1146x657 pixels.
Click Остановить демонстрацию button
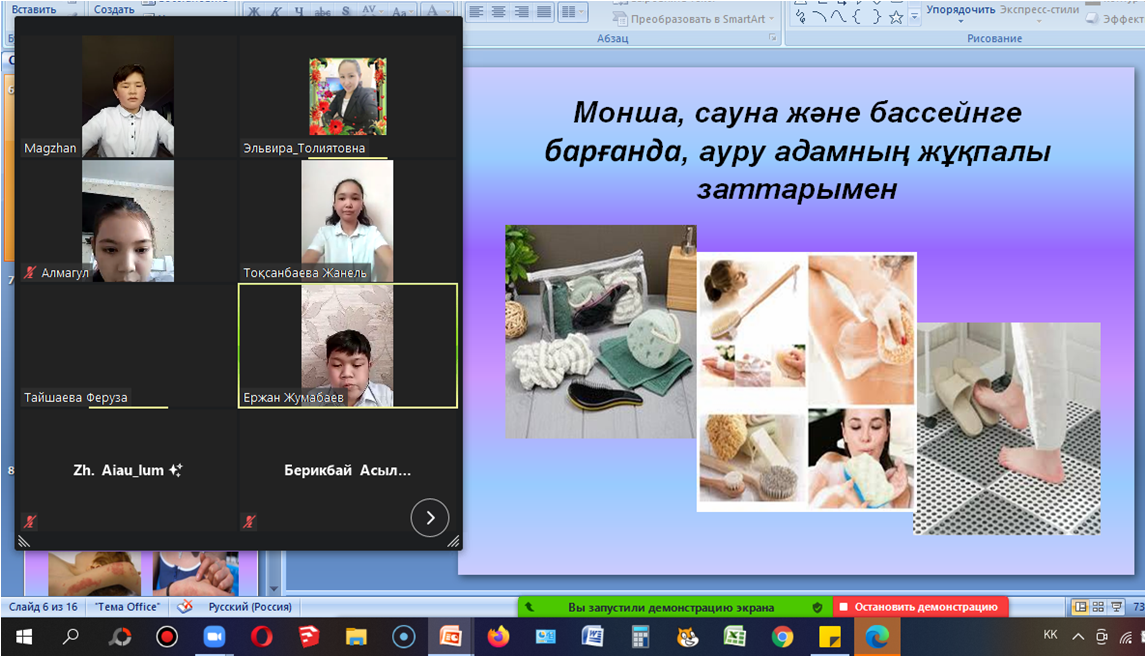pyautogui.click(x=920, y=607)
